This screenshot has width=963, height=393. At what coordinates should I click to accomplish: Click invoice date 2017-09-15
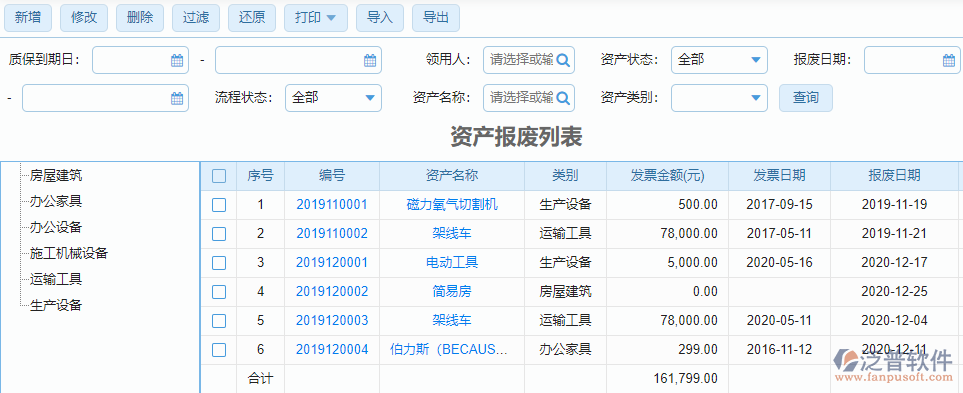tap(779, 205)
